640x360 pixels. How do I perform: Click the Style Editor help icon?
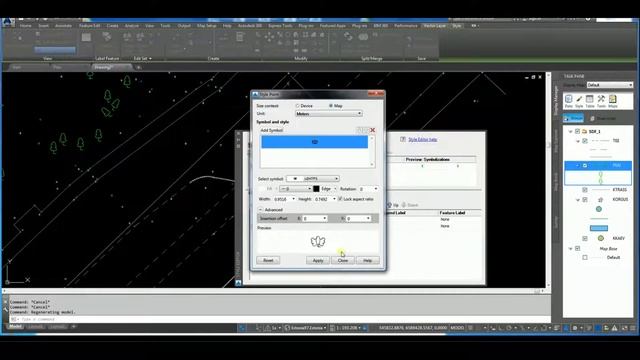(403, 139)
